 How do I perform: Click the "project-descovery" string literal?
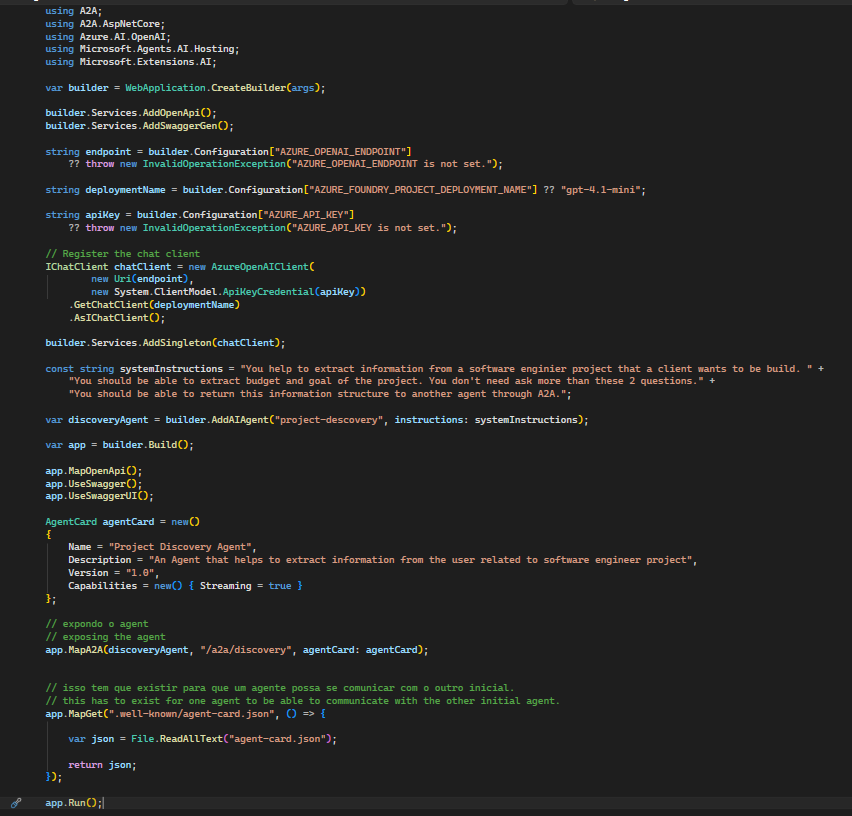click(x=333, y=420)
